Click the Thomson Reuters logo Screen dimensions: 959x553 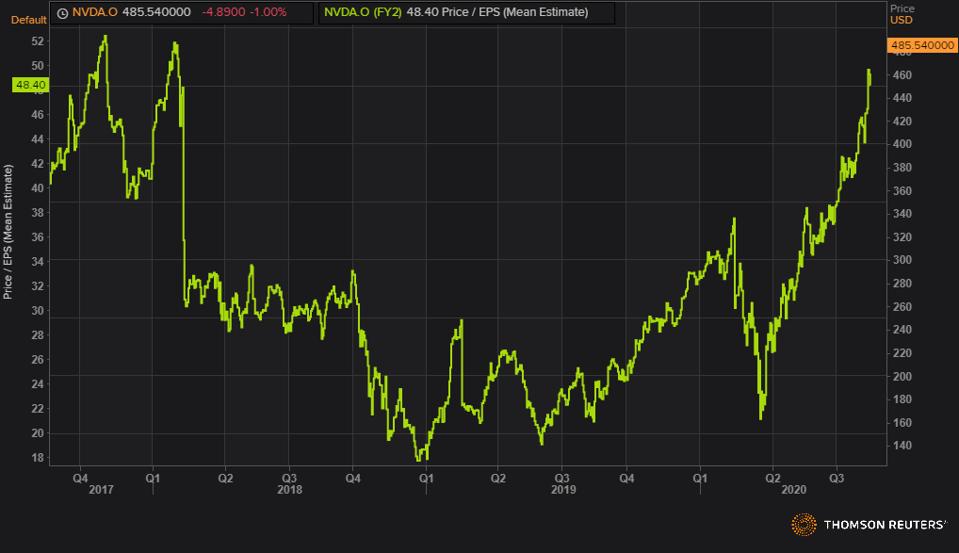[x=868, y=525]
